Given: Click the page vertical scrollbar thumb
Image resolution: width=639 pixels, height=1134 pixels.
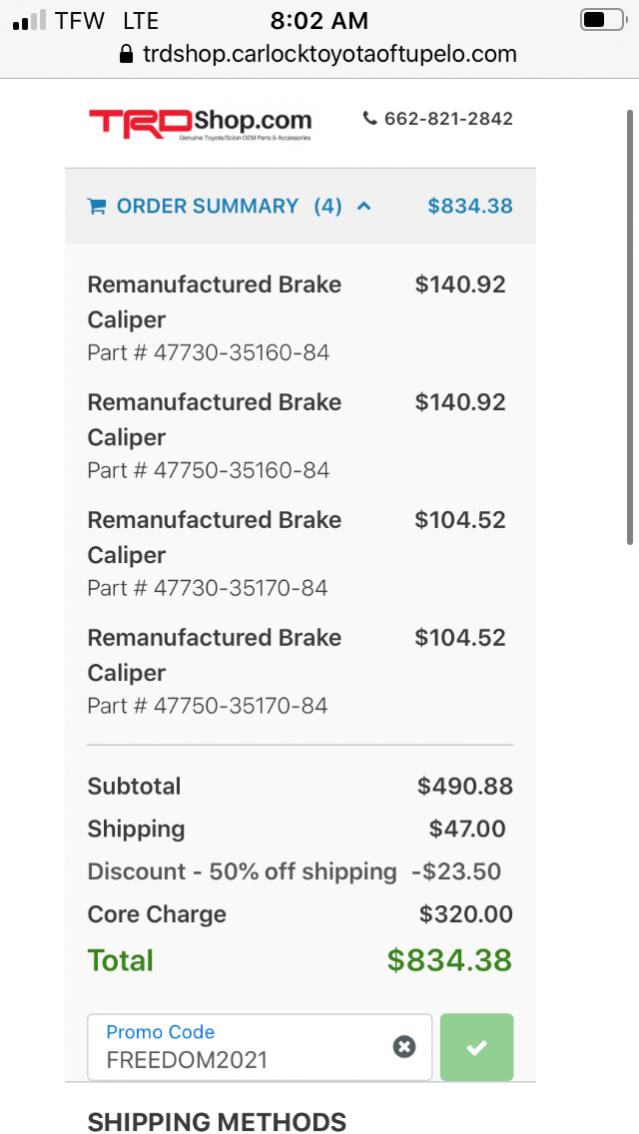Looking at the screenshot, I should coord(630,327).
